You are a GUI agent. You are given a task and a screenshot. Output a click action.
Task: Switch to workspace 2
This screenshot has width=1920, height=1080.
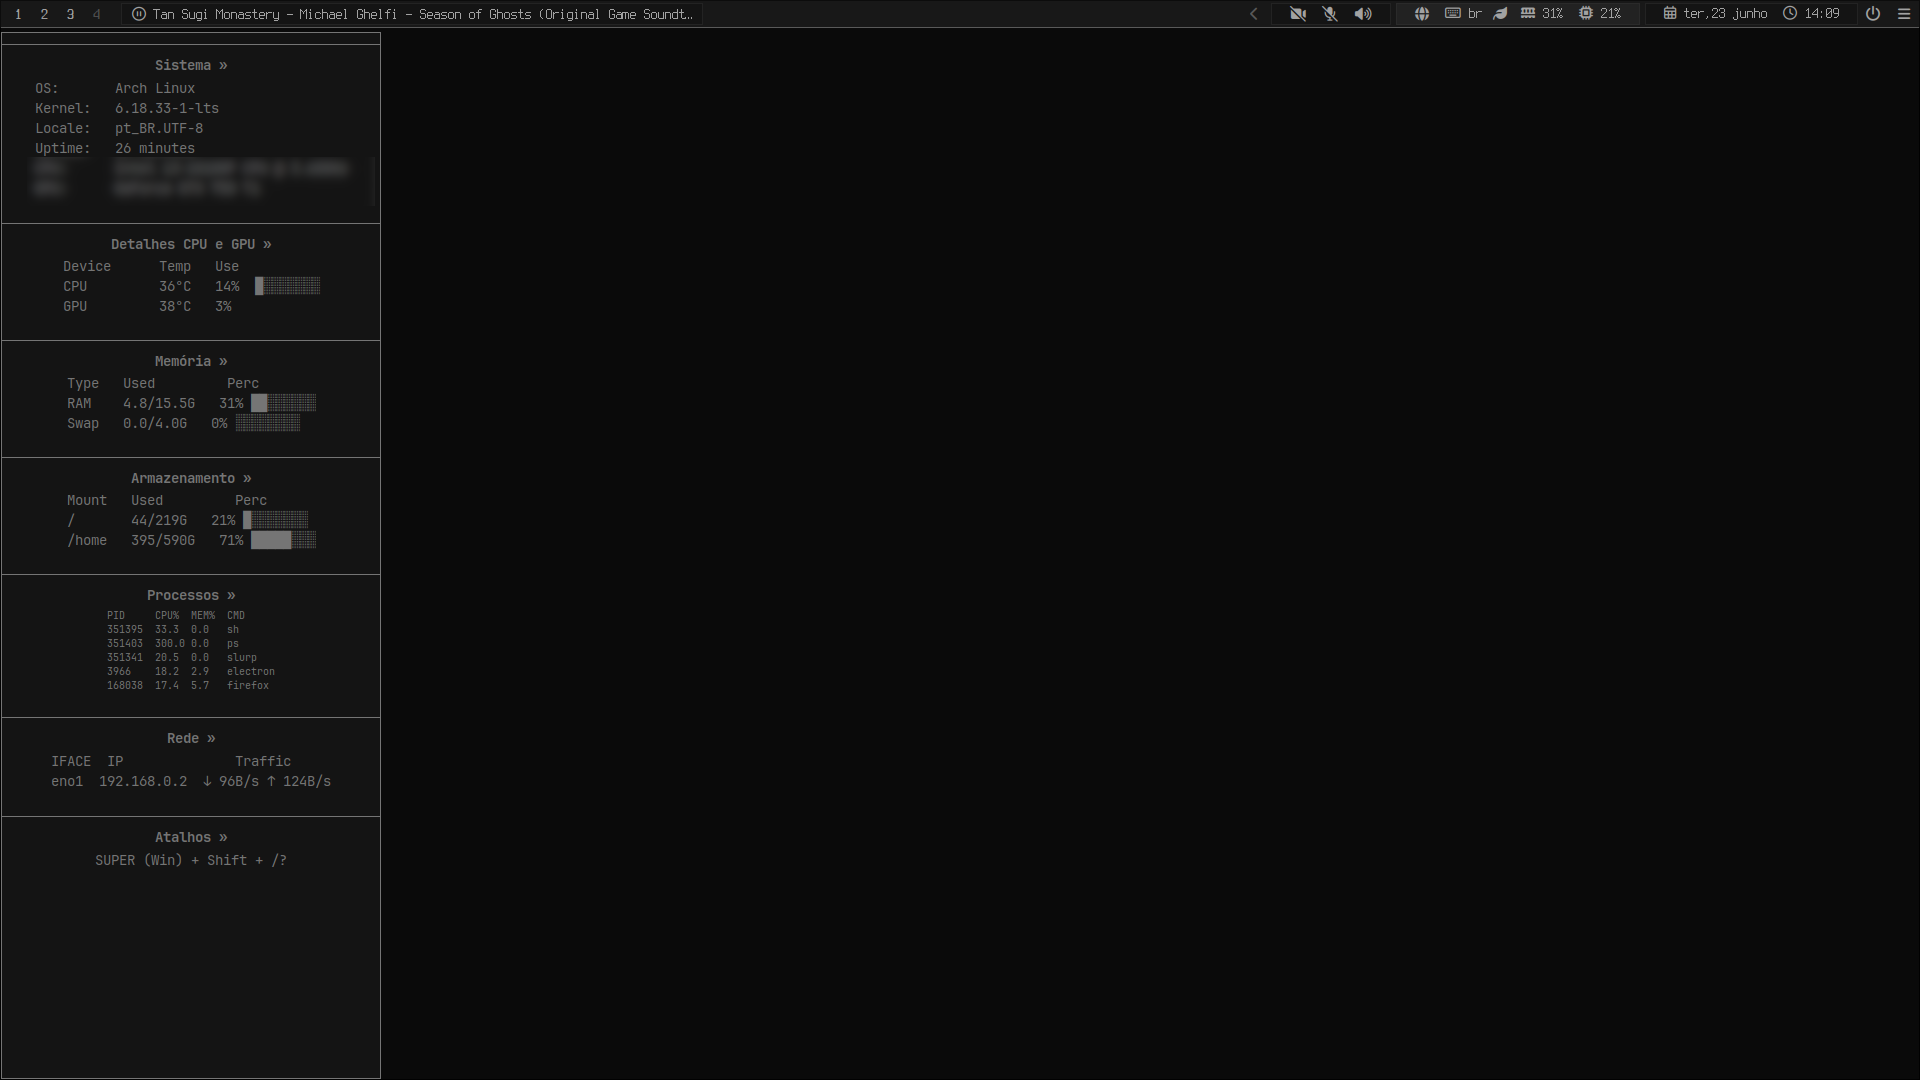(x=44, y=14)
